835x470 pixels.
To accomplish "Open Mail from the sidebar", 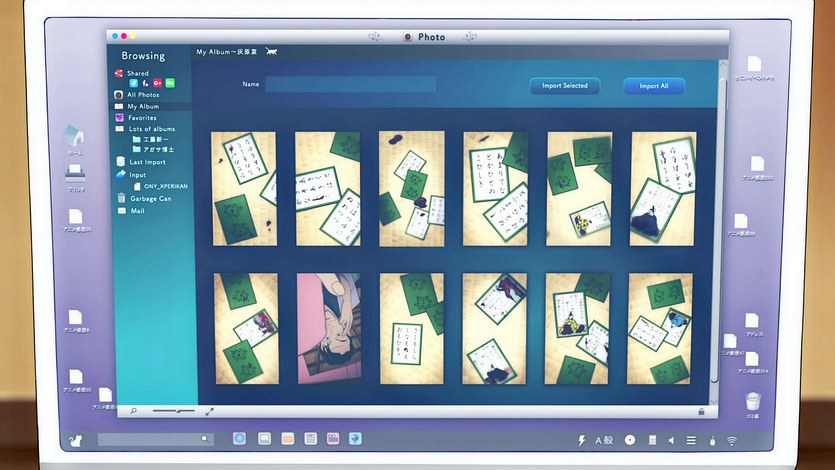I will 137,211.
